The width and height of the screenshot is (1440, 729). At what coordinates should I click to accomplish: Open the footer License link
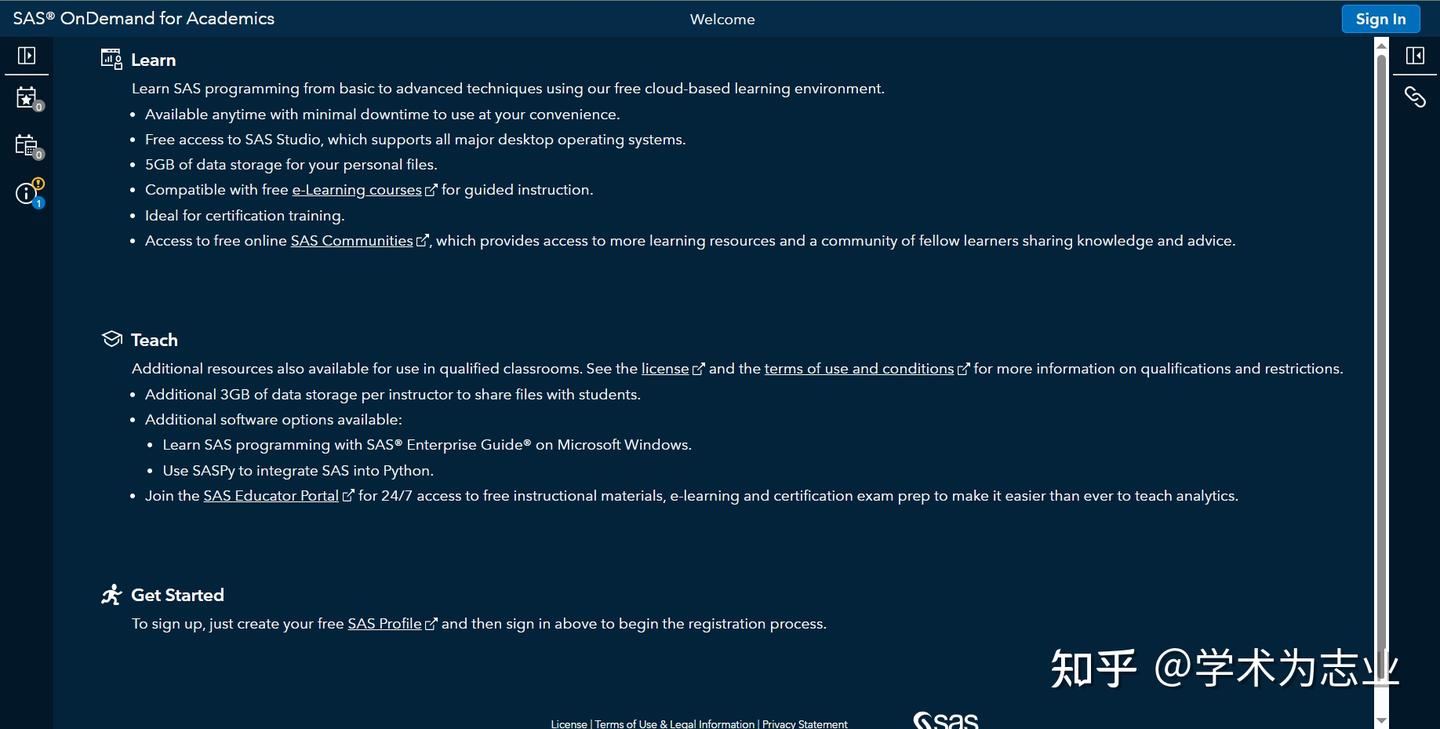click(569, 724)
